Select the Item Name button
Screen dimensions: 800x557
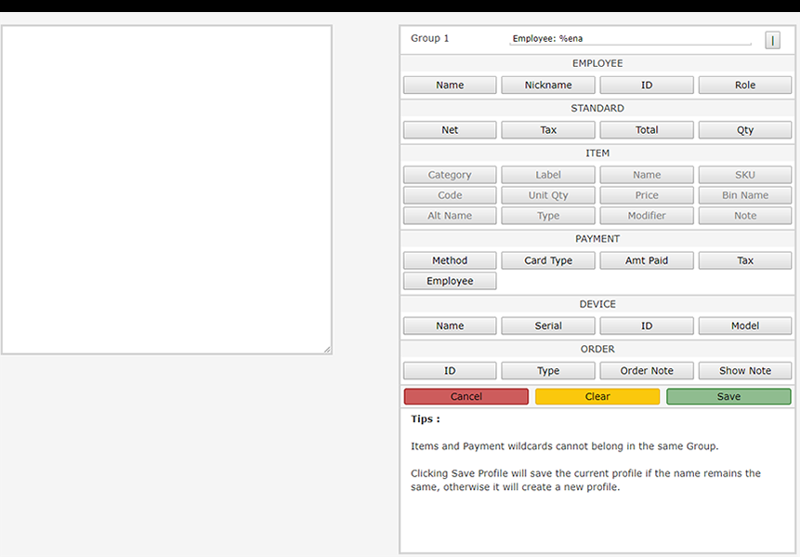click(x=646, y=175)
